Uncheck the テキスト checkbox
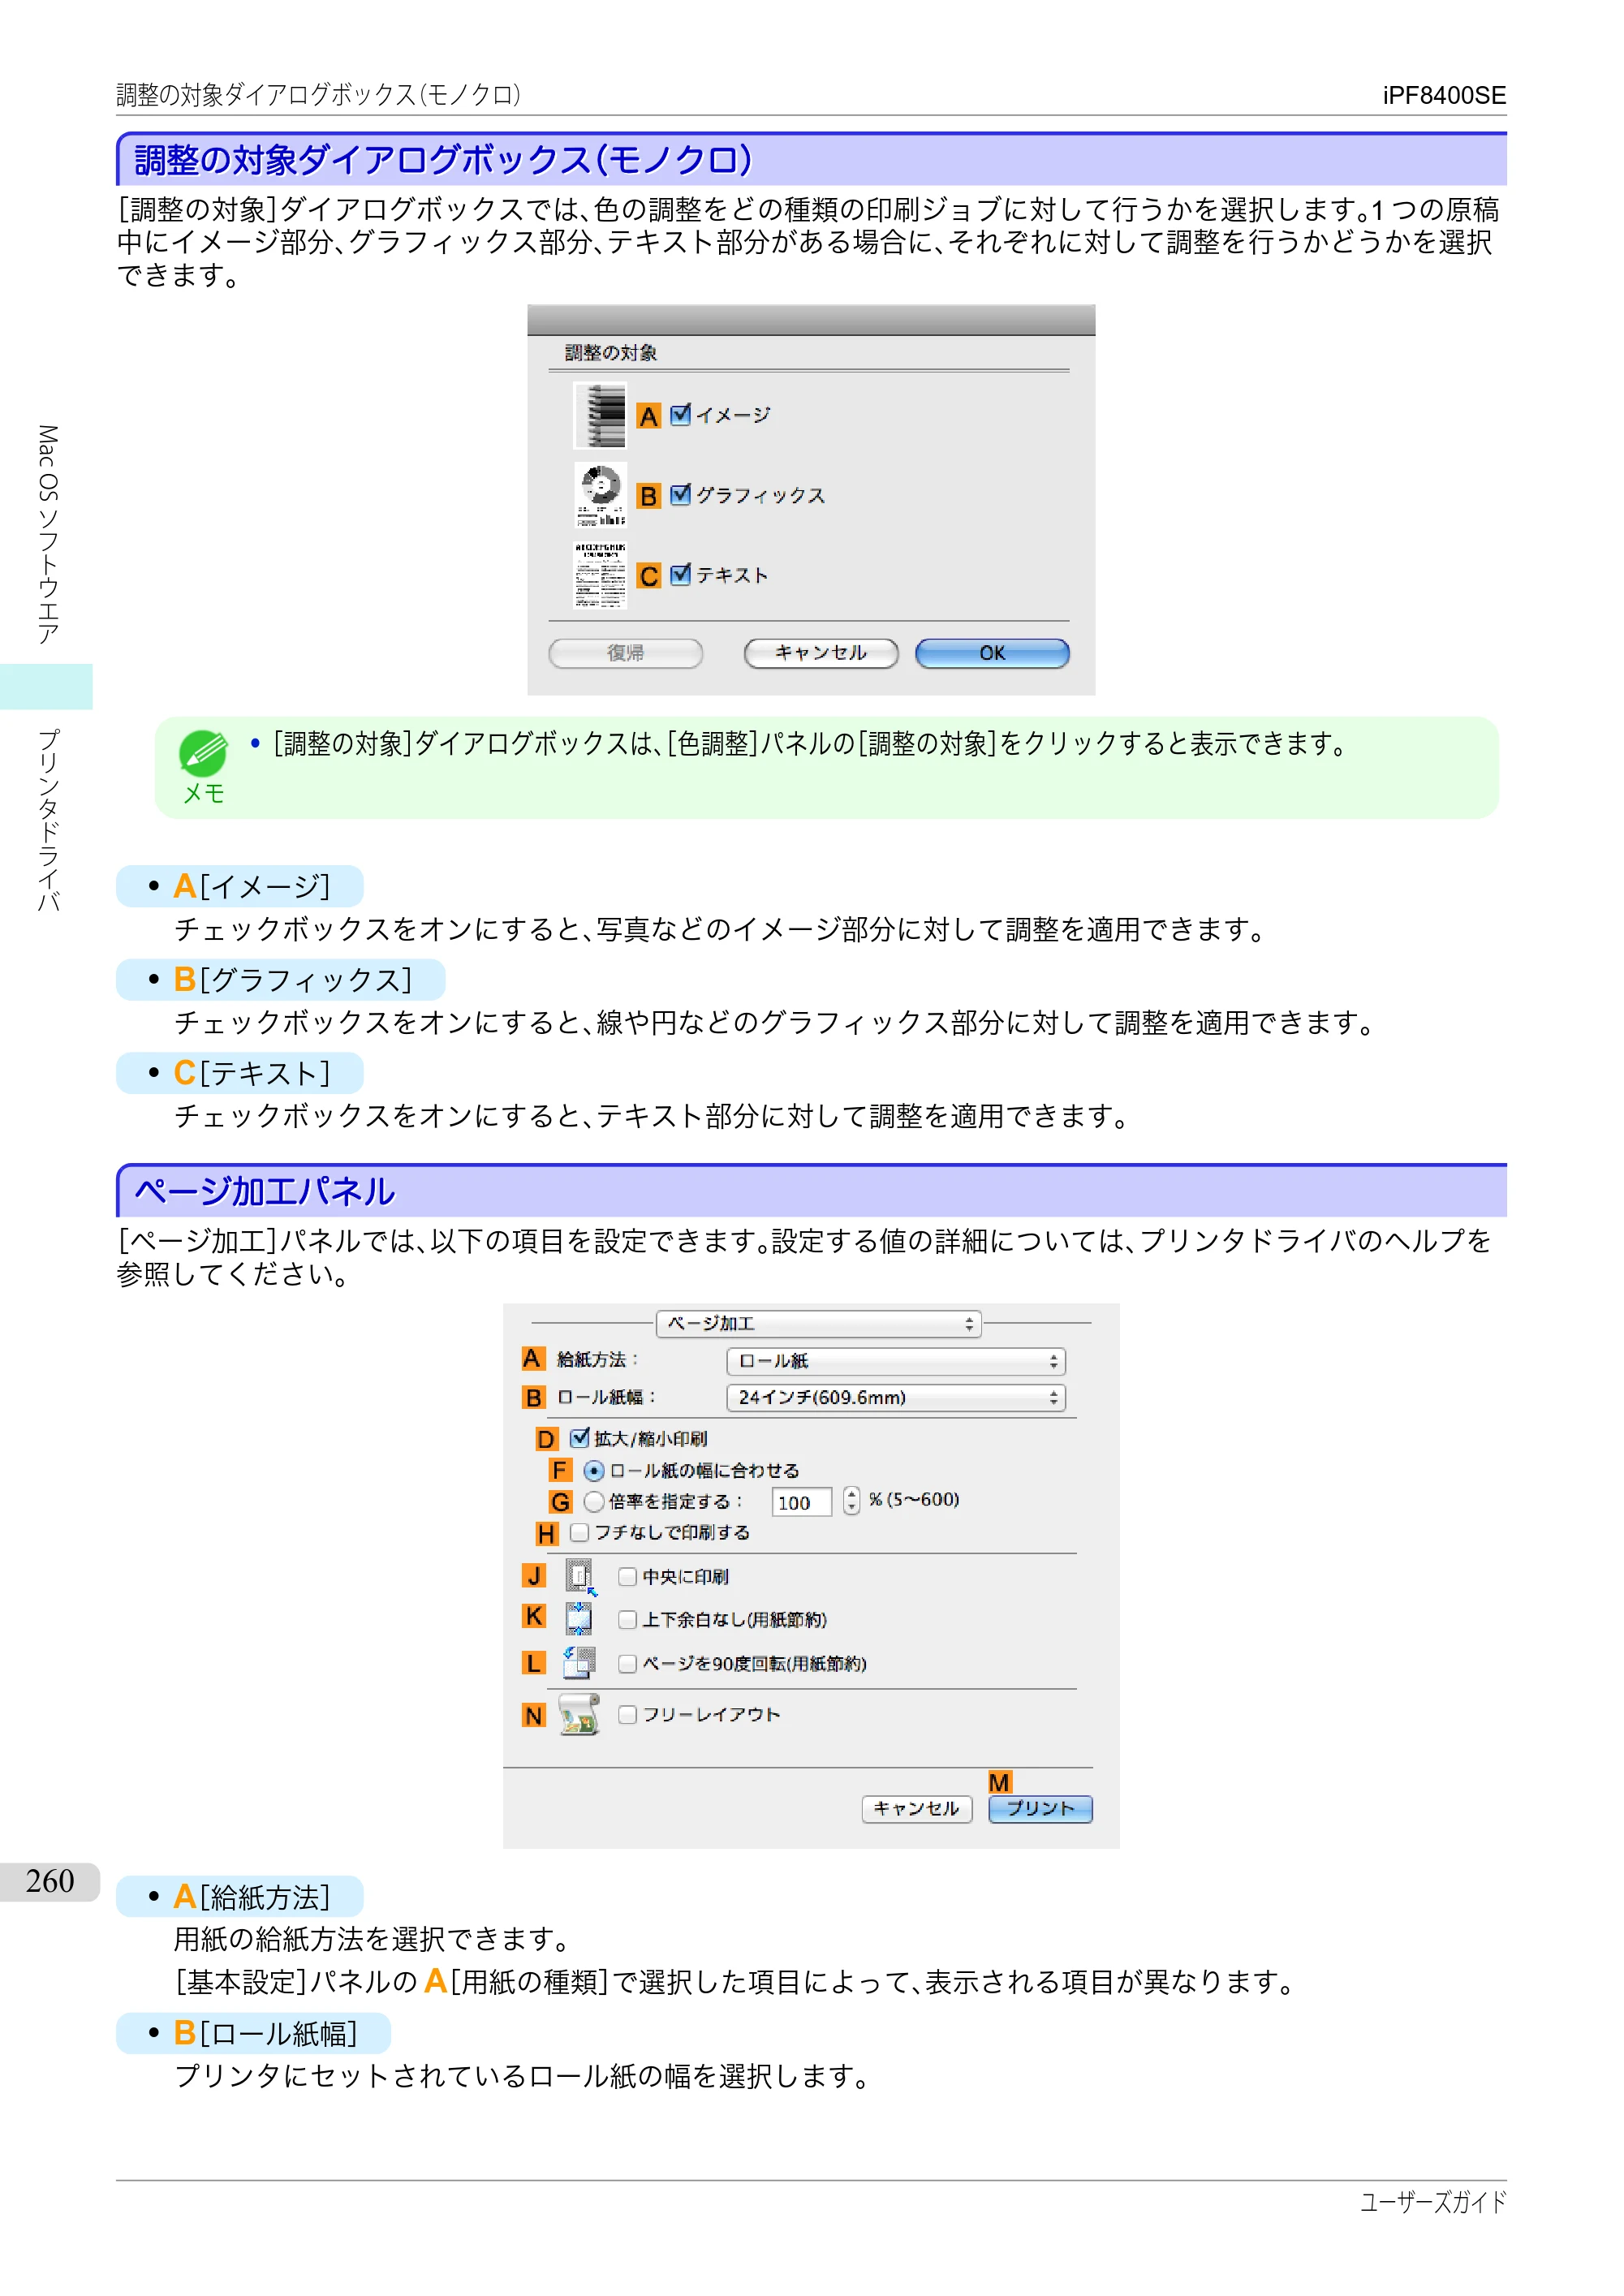The height and width of the screenshot is (2296, 1624). point(680,574)
